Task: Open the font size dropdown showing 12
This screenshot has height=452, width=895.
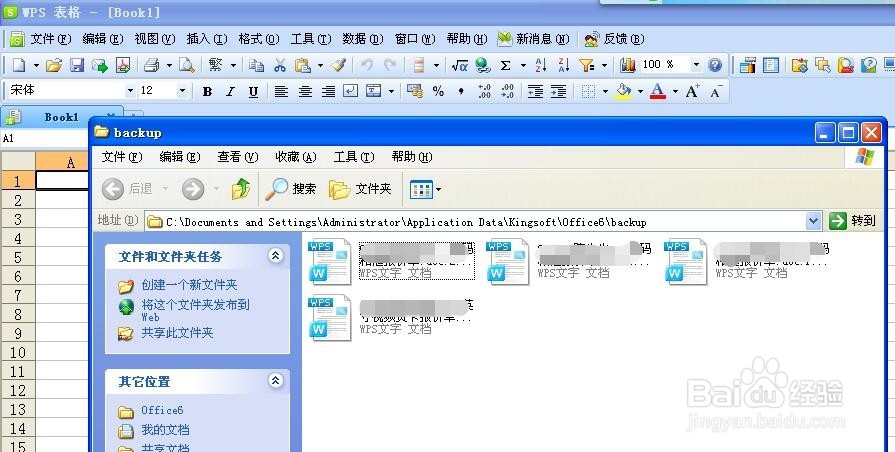Action: point(182,91)
